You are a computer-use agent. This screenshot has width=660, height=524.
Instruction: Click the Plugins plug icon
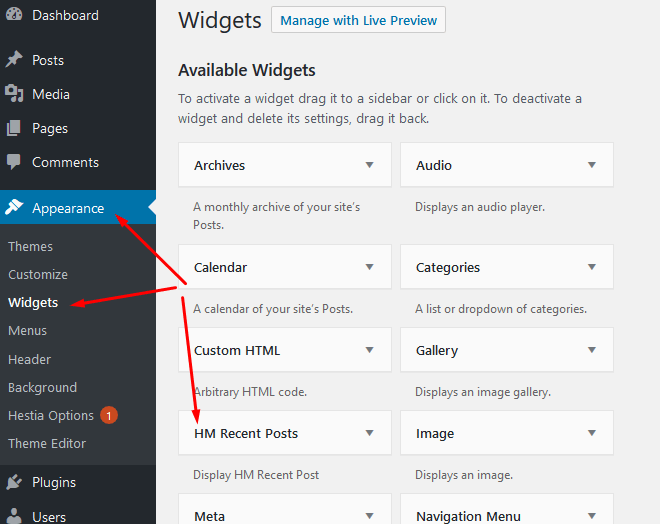[x=14, y=482]
